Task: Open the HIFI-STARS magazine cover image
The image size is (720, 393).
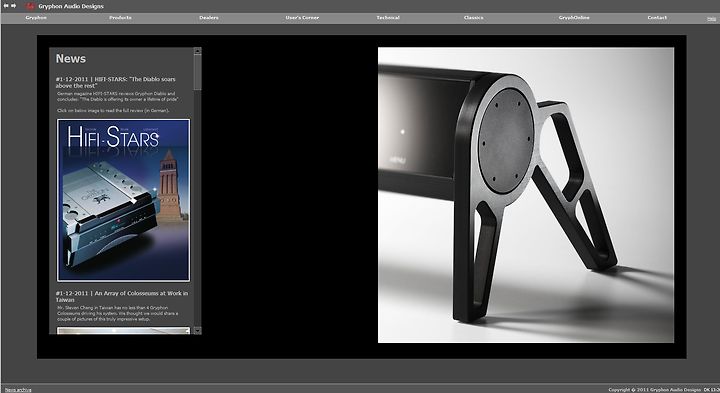Action: click(x=123, y=200)
